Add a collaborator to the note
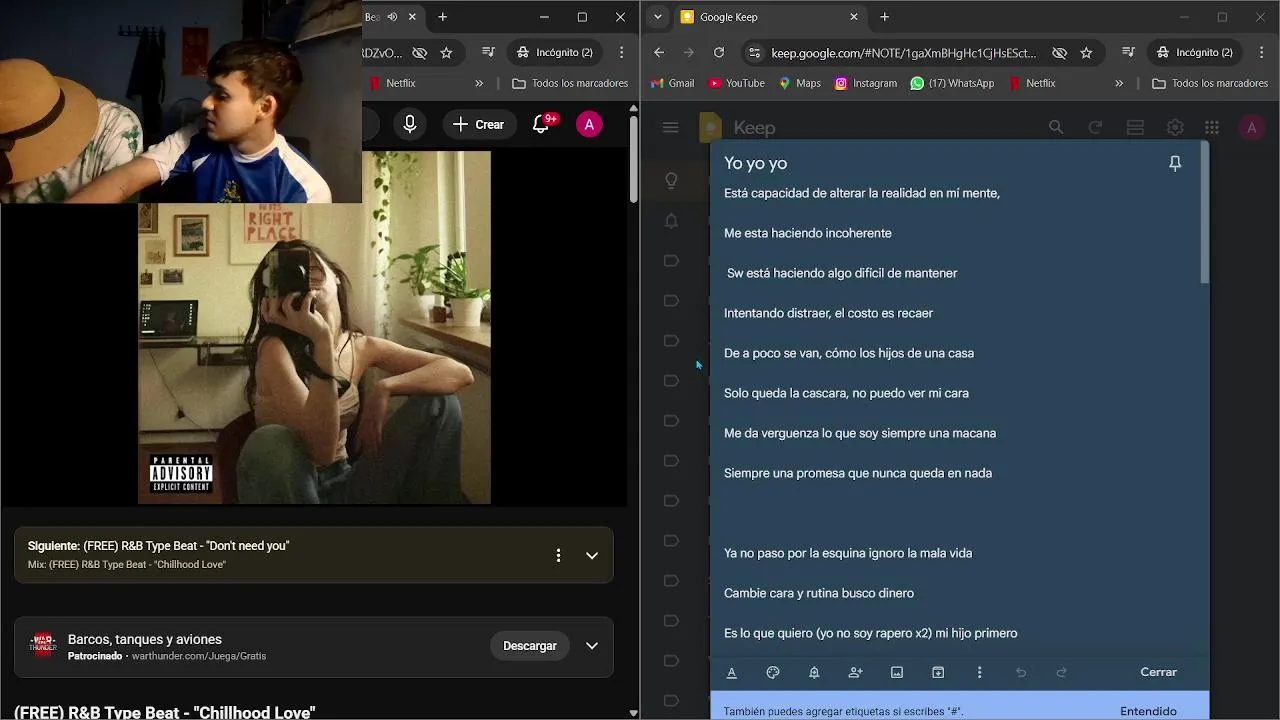The height and width of the screenshot is (720, 1280). (855, 673)
